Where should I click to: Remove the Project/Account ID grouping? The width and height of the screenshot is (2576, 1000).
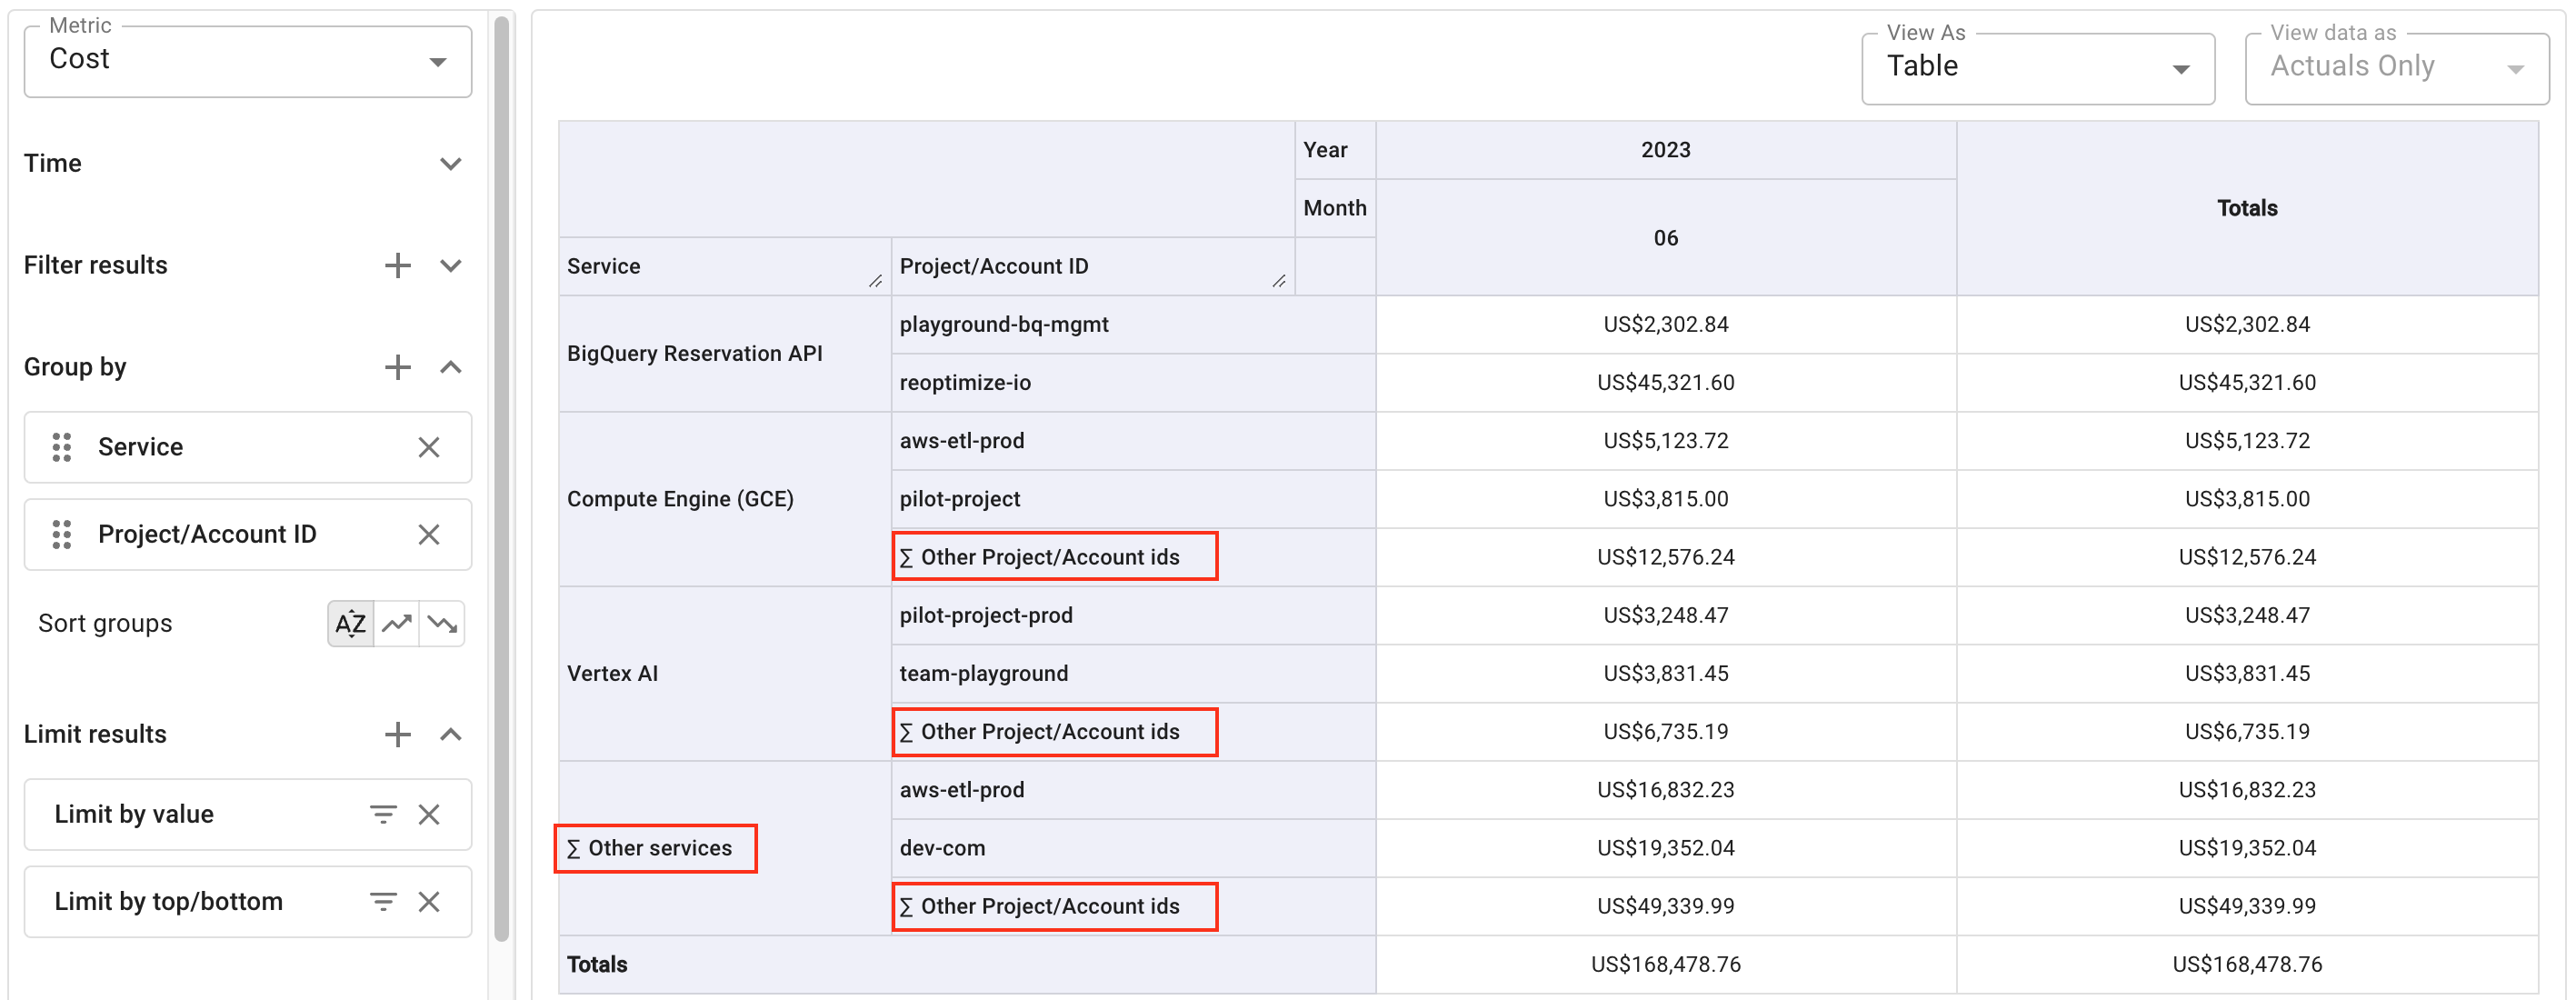click(430, 534)
